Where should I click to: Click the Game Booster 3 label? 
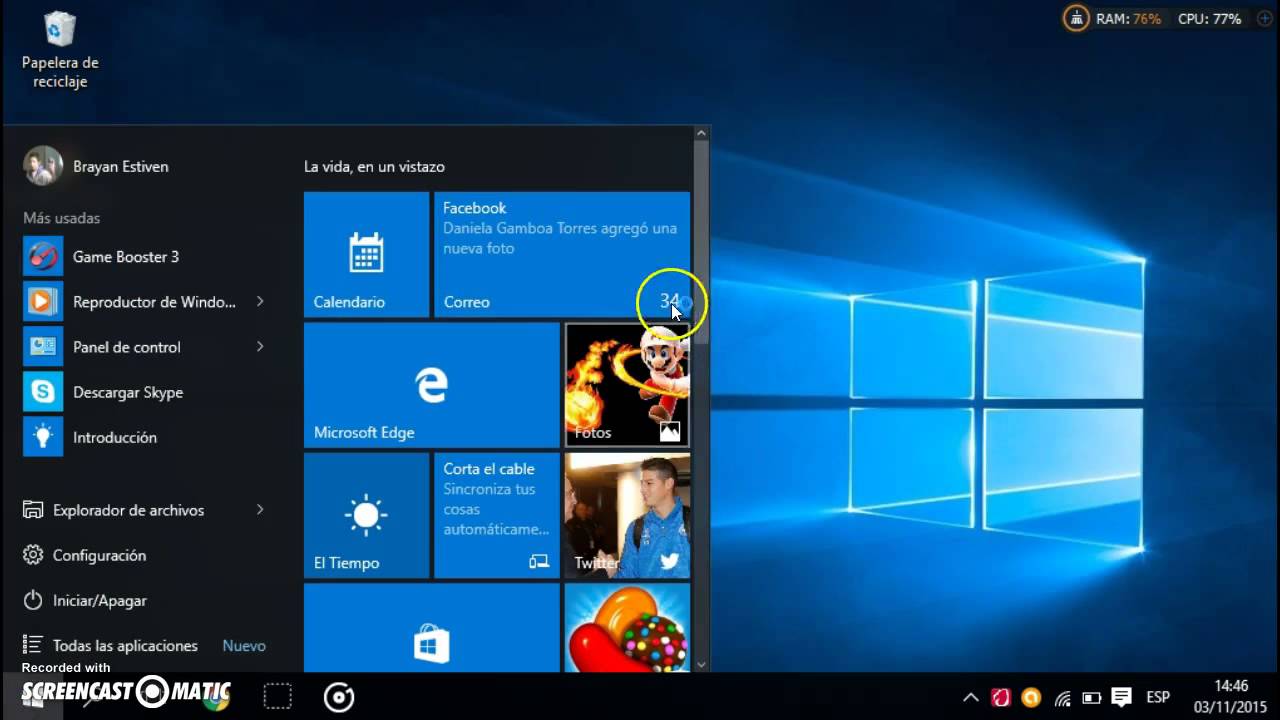tap(126, 257)
